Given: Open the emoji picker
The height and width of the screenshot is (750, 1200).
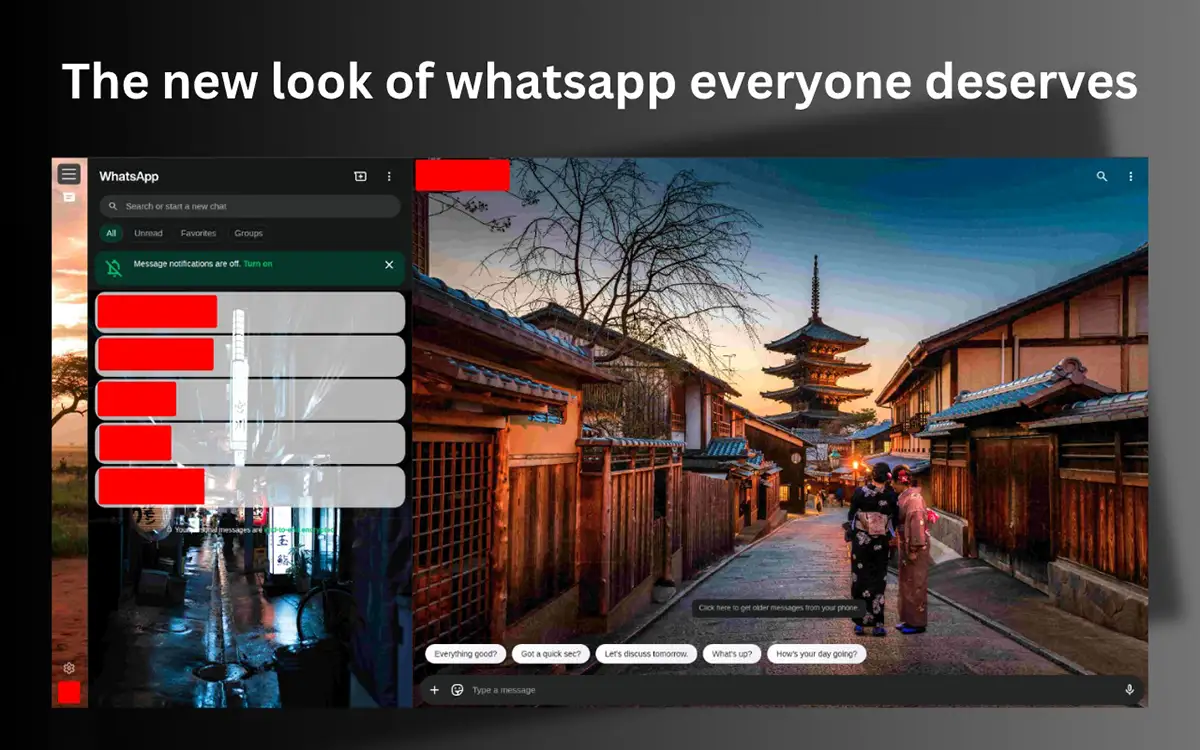Looking at the screenshot, I should pyautogui.click(x=457, y=690).
